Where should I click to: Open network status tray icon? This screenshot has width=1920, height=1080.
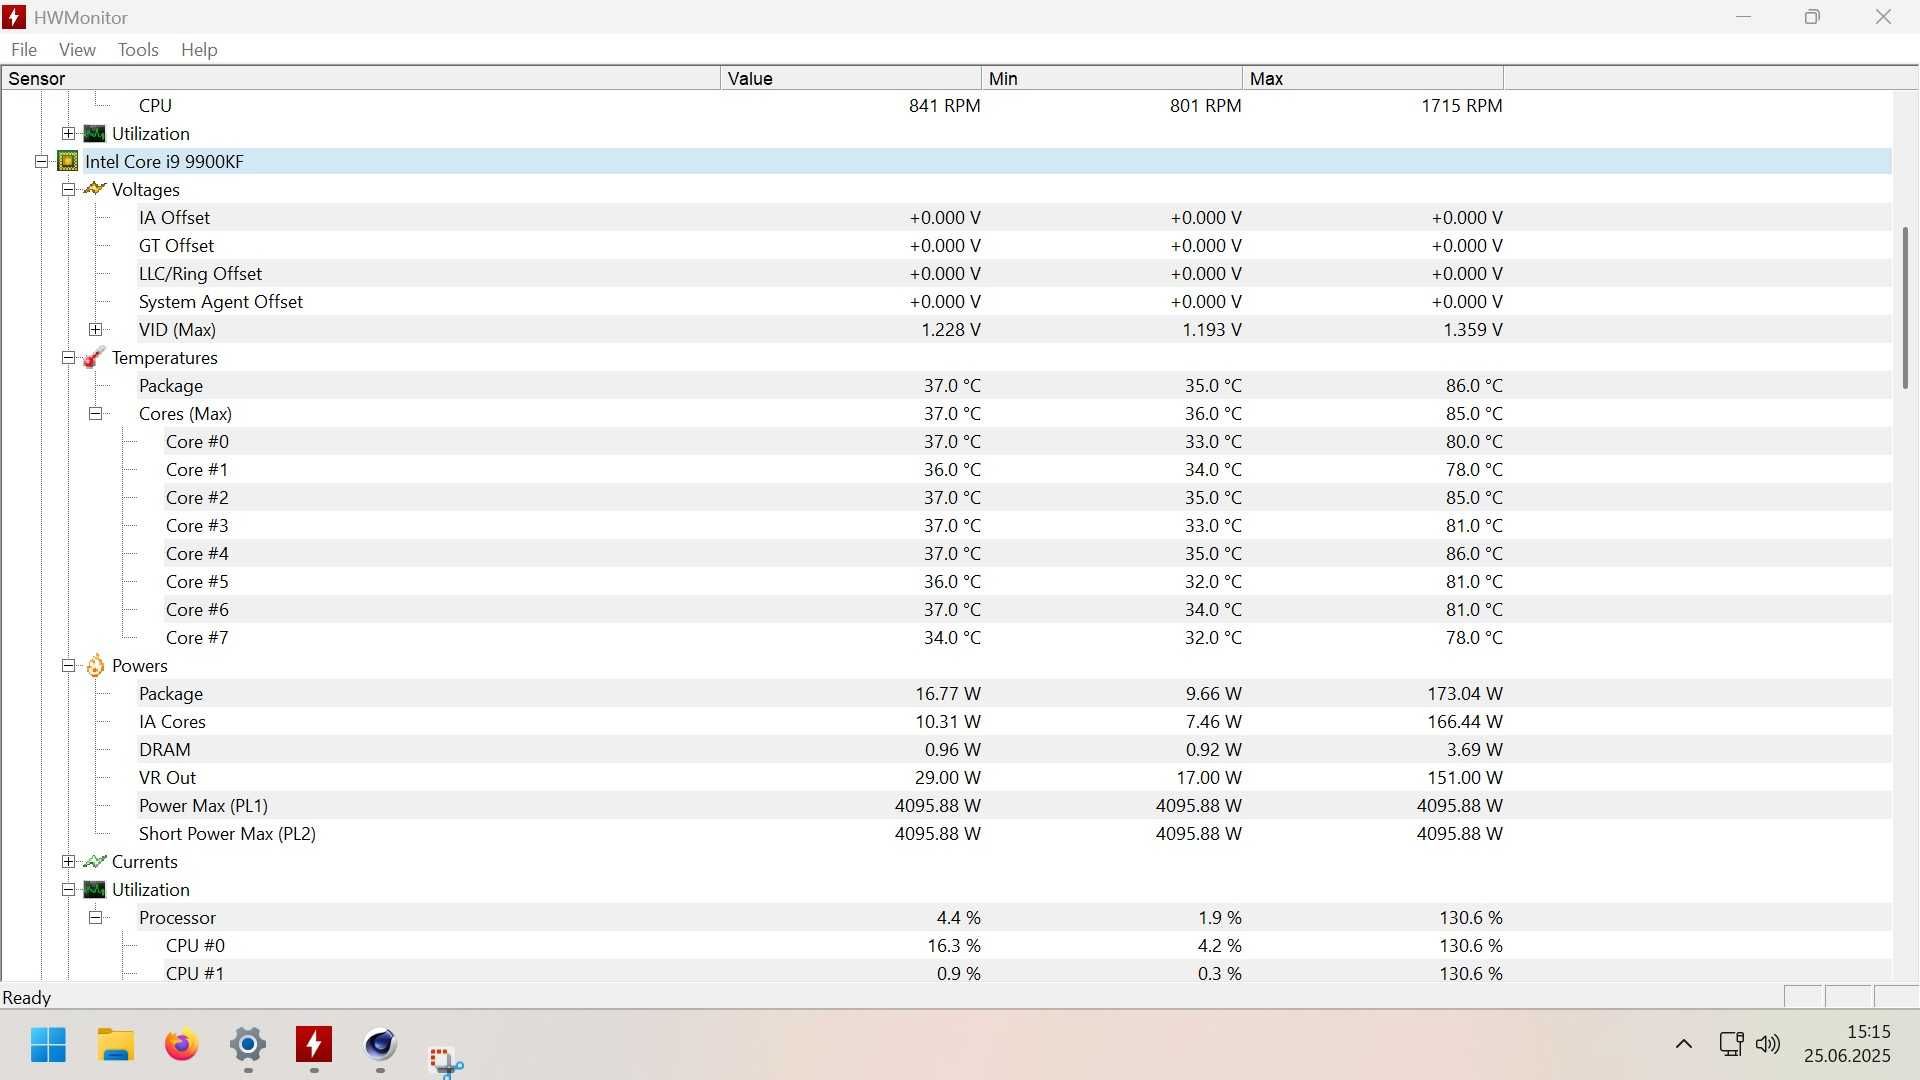tap(1731, 1044)
